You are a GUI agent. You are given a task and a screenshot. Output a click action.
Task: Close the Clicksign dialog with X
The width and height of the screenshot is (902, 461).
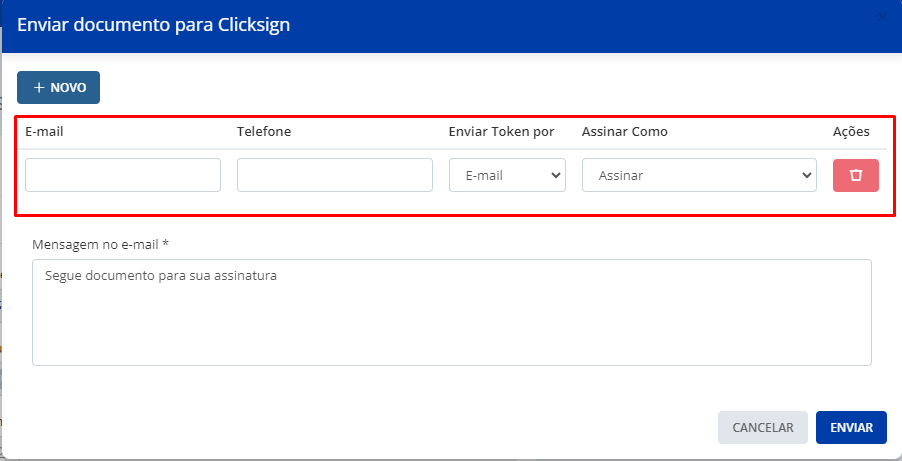pyautogui.click(x=882, y=17)
